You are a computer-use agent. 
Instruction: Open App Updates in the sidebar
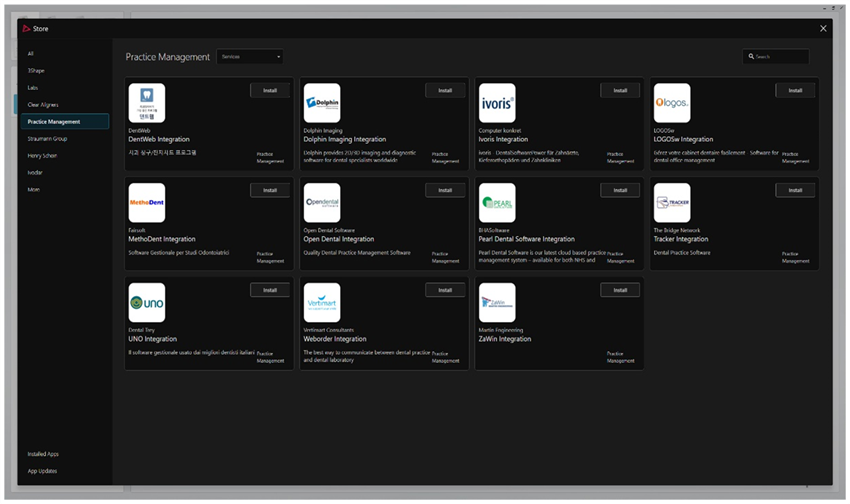tap(42, 471)
